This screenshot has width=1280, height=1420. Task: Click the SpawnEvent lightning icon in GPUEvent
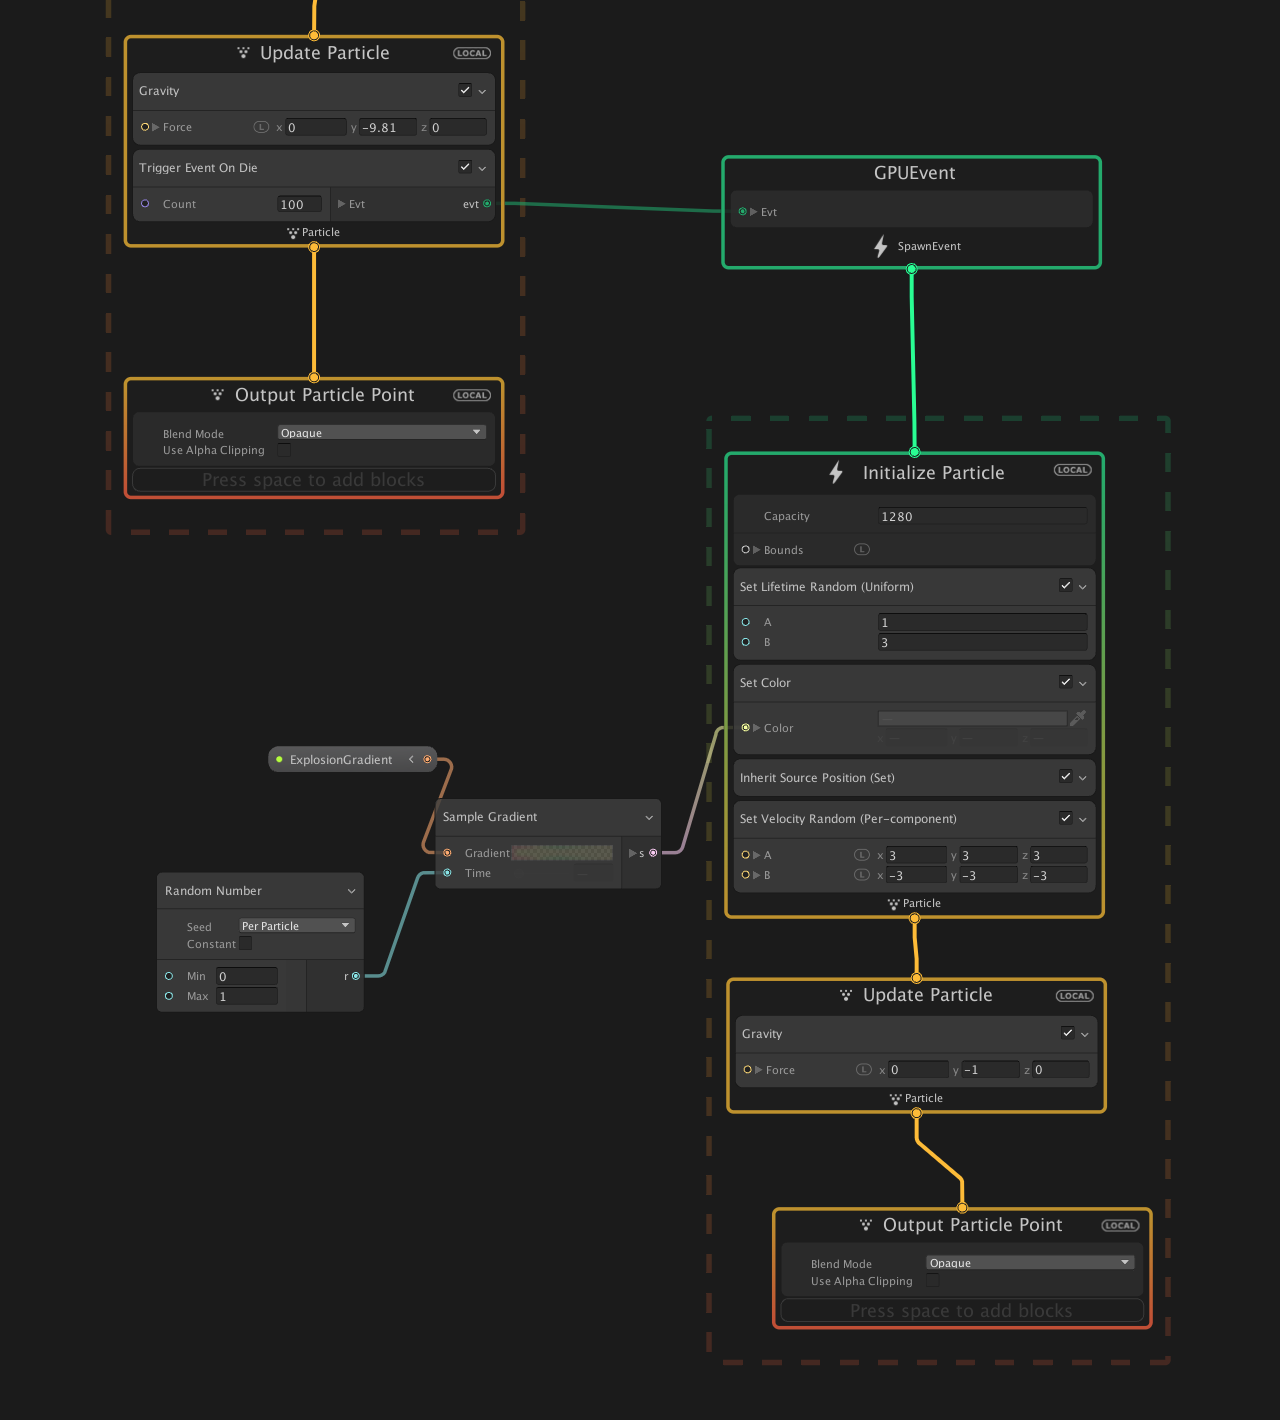(881, 246)
